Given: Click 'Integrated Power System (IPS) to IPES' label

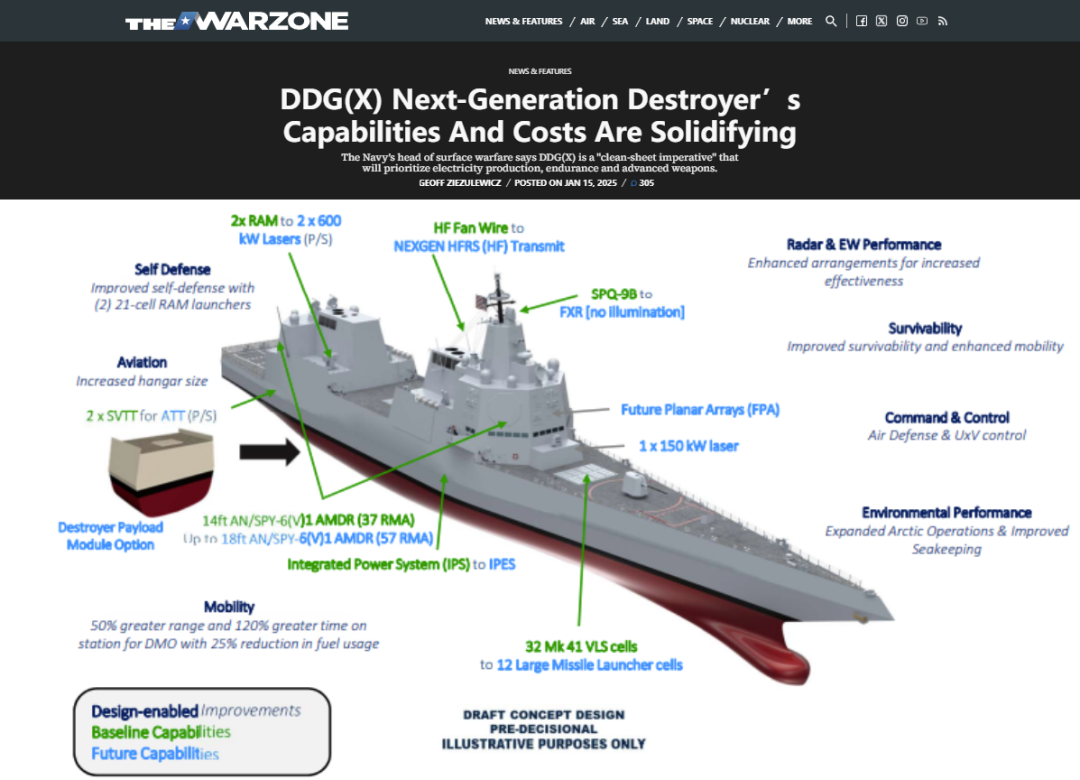Looking at the screenshot, I should click(x=402, y=564).
